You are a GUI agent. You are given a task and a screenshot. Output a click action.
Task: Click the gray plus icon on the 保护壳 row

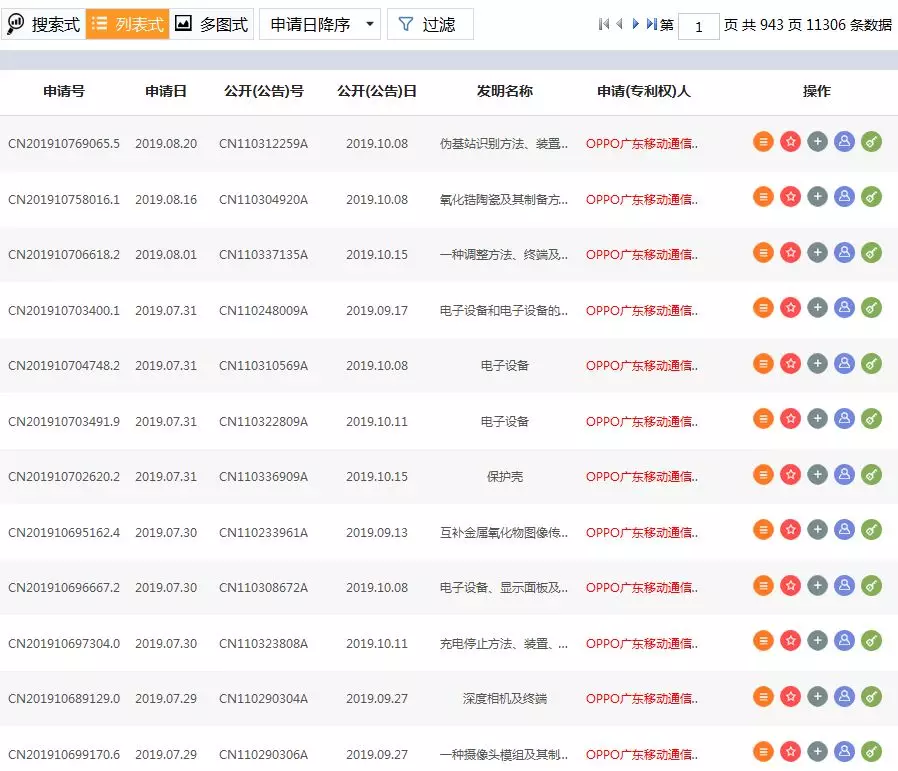817,475
